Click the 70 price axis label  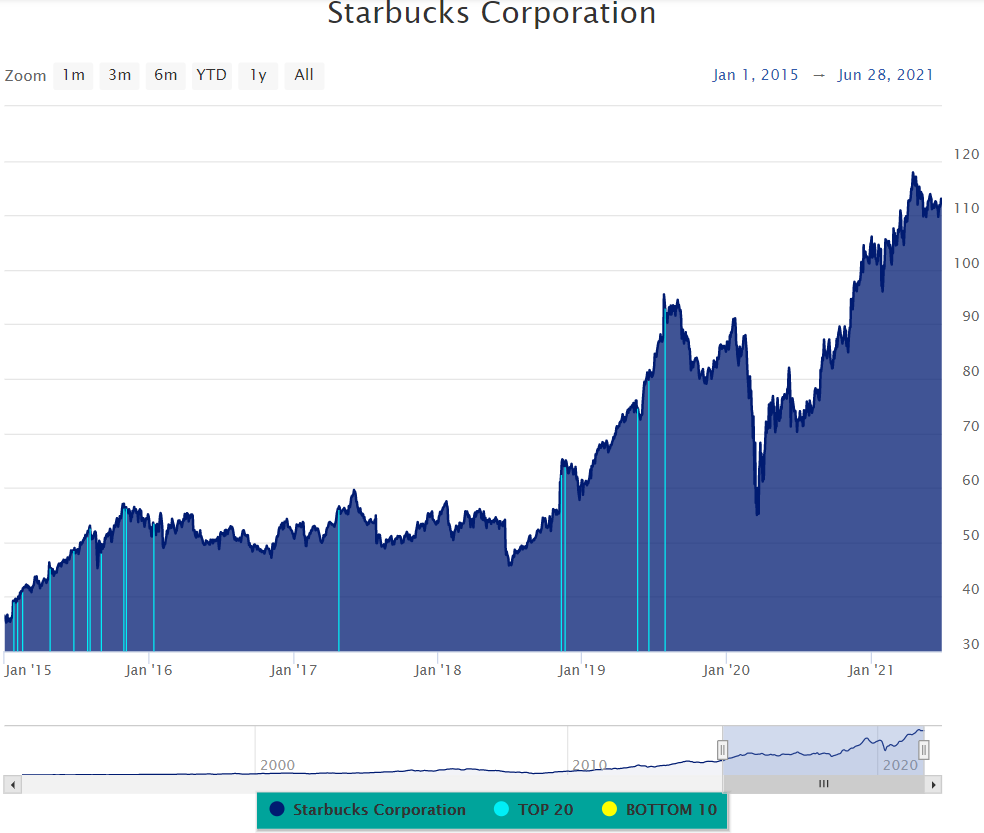[971, 426]
